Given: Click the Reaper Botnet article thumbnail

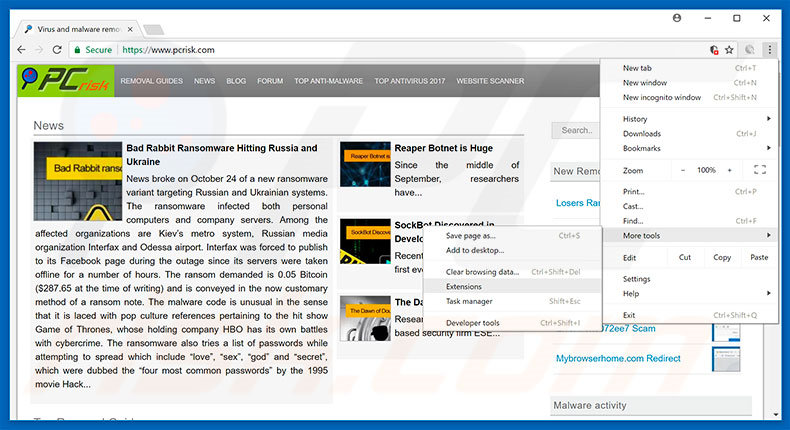Looking at the screenshot, I should click(365, 164).
